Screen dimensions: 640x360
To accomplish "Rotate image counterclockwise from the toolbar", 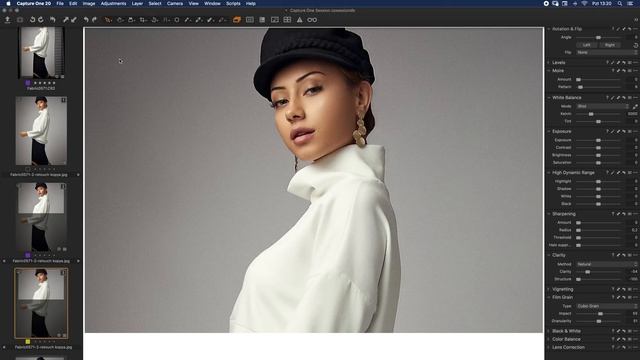I will point(32,20).
